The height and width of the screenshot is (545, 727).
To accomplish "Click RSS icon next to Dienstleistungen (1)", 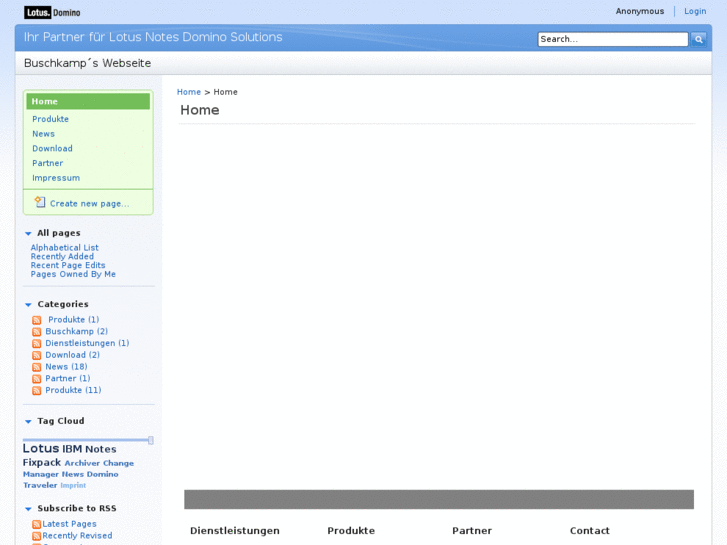I will (37, 344).
